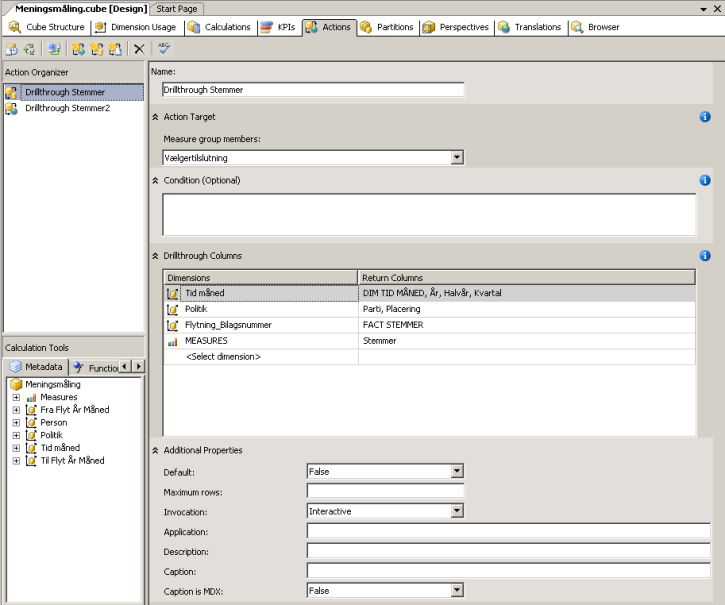Open the Caption is MDX dropdown
Viewport: 725px width, 605px height.
(x=457, y=590)
